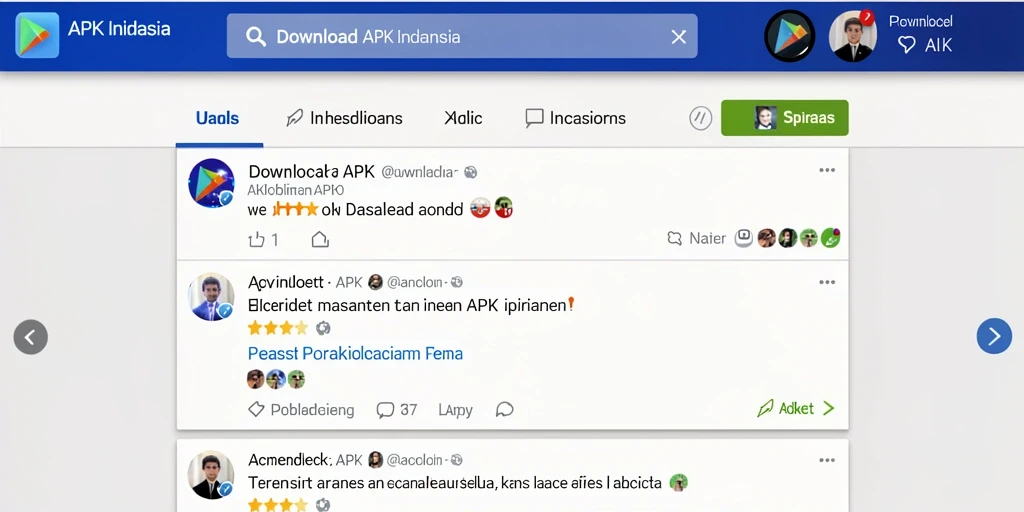
Task: Open the profile avatar with notification badge
Action: tap(852, 36)
